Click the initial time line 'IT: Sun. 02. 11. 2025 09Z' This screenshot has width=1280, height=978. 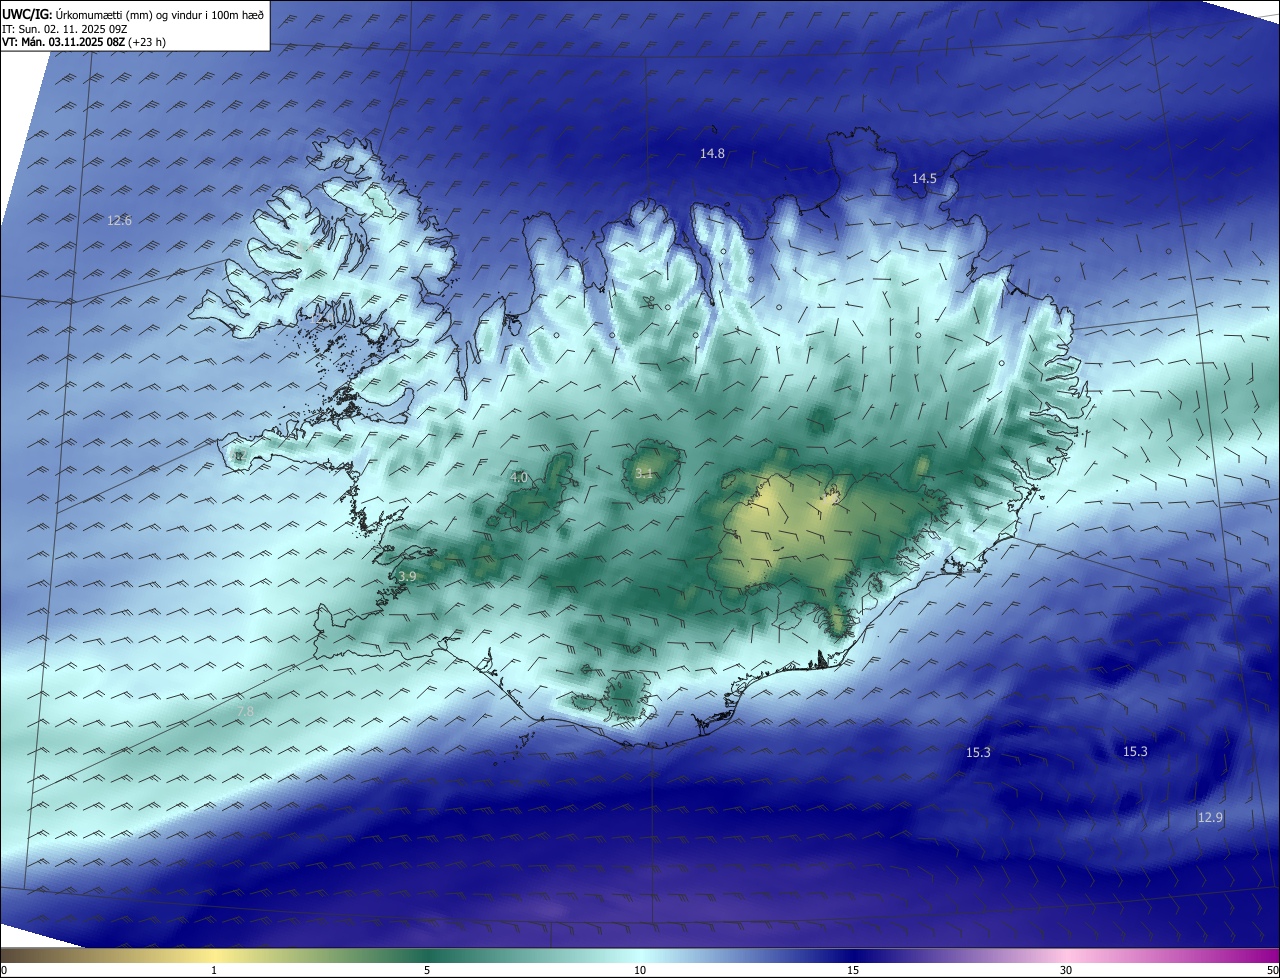(x=65, y=29)
